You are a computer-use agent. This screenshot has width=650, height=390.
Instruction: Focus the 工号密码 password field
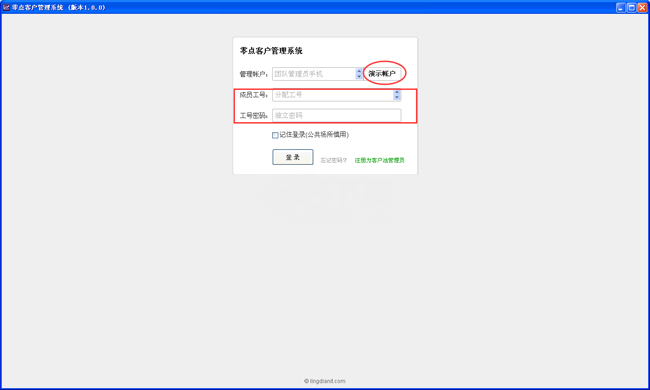[x=337, y=115]
